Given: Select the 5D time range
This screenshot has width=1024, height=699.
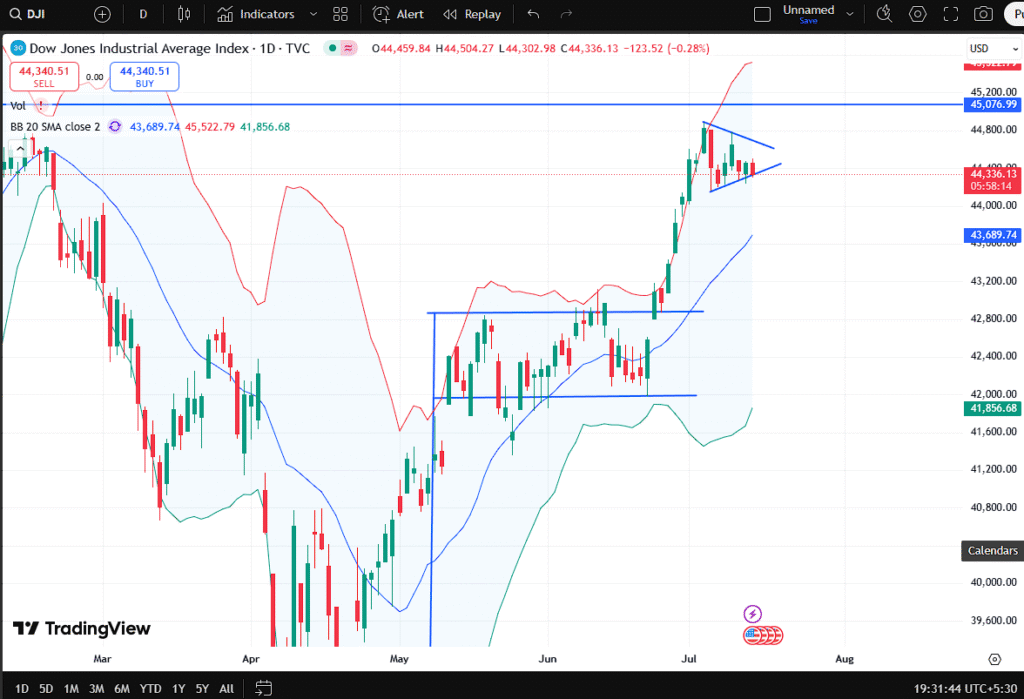Looking at the screenshot, I should 46,689.
